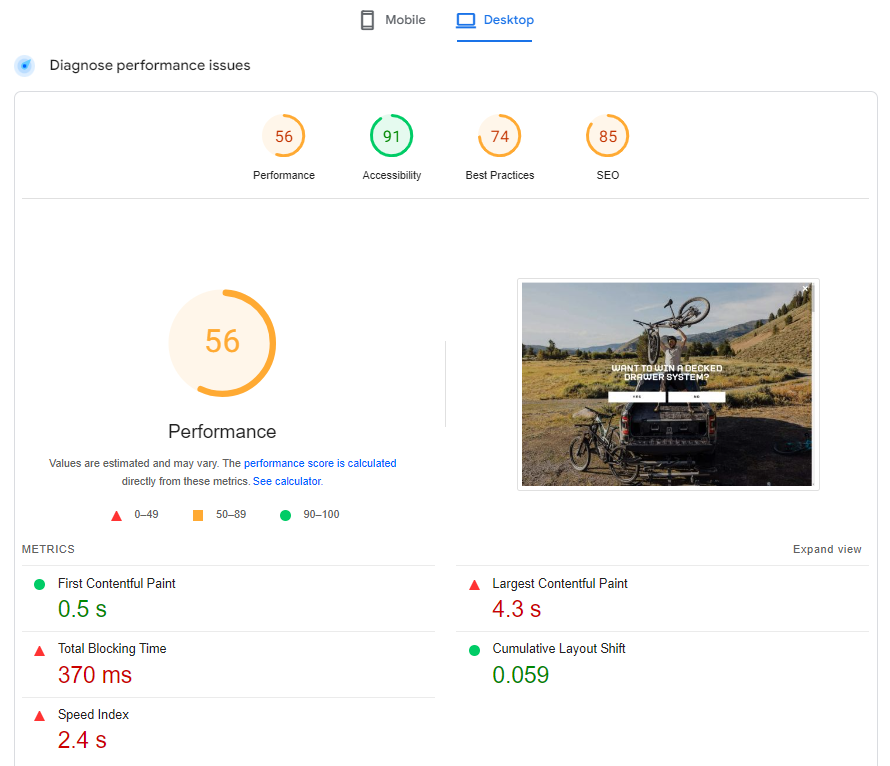890x766 pixels.
Task: Click the green circle beside First Contentful Paint
Action: click(x=40, y=584)
